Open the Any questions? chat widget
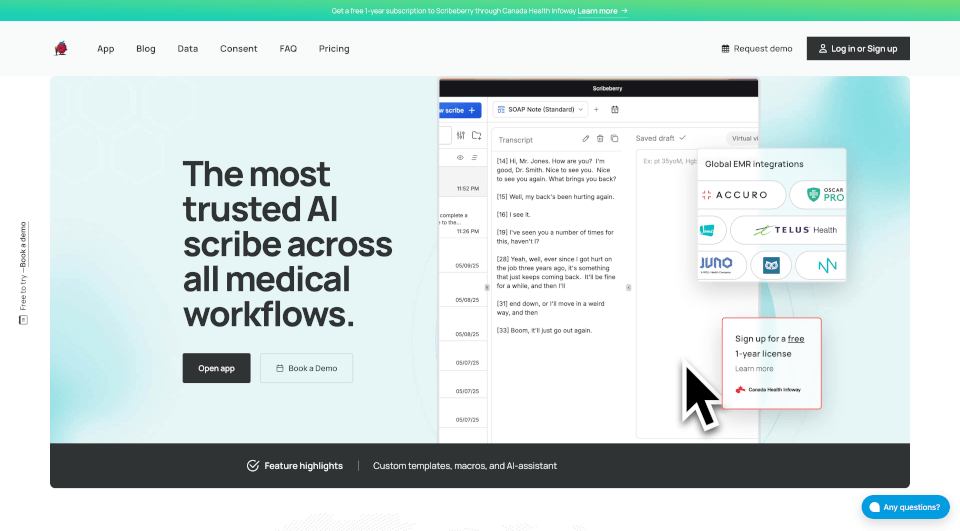 pos(905,507)
